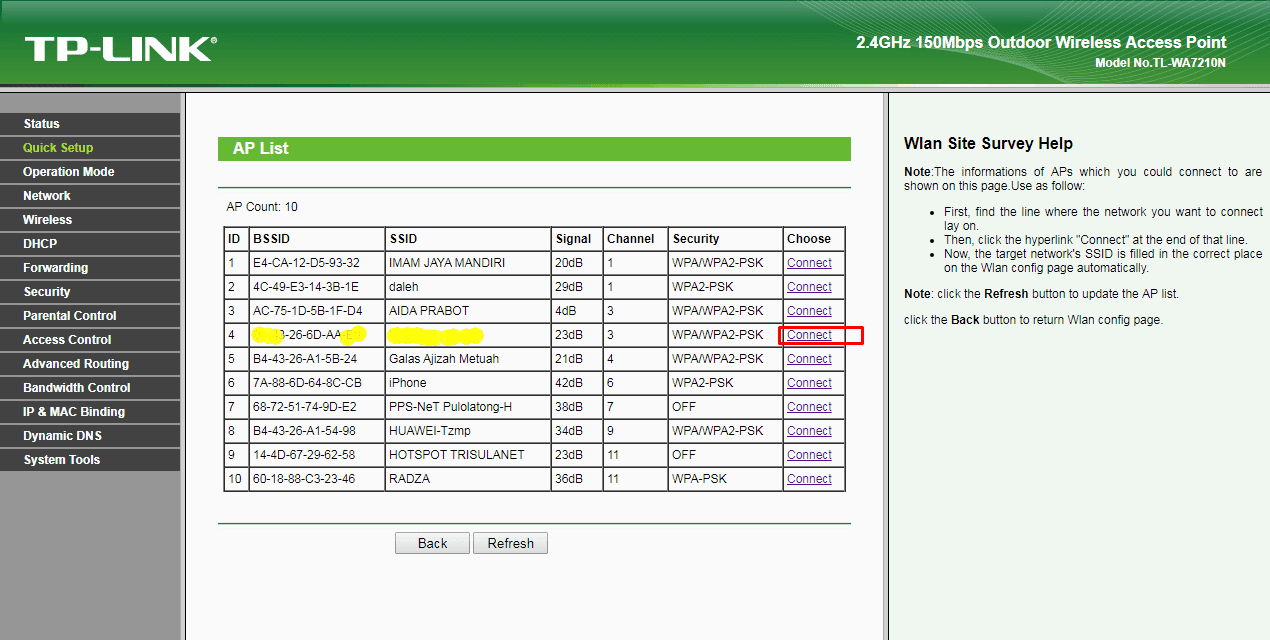Open Bandwidth Control menu
Image resolution: width=1270 pixels, height=640 pixels.
[90, 388]
